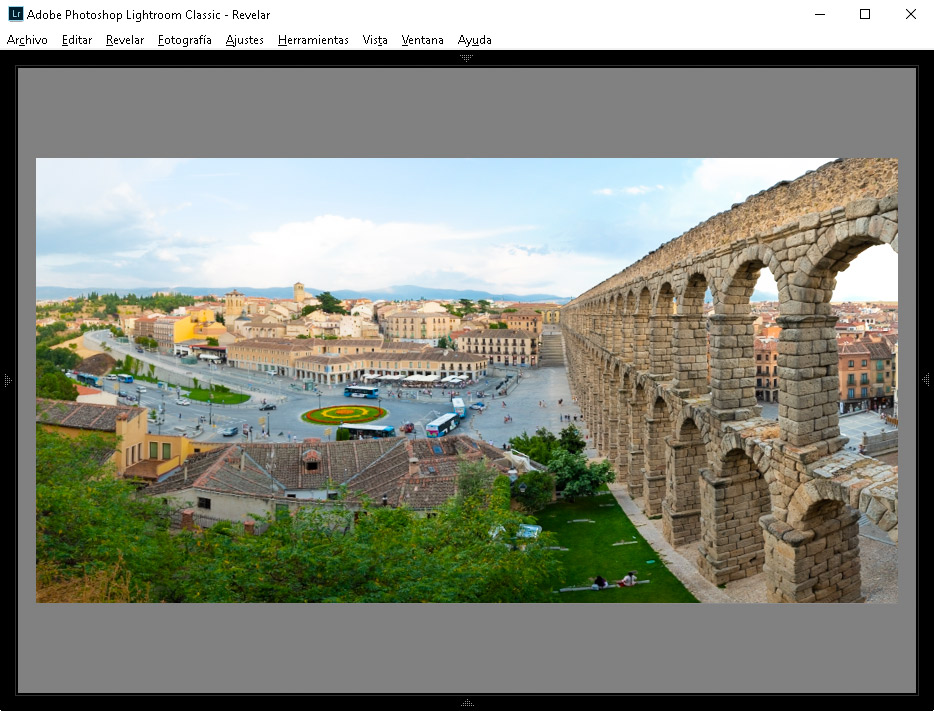This screenshot has width=934, height=711.
Task: Expand the hidden right panel arrow
Action: [x=926, y=380]
